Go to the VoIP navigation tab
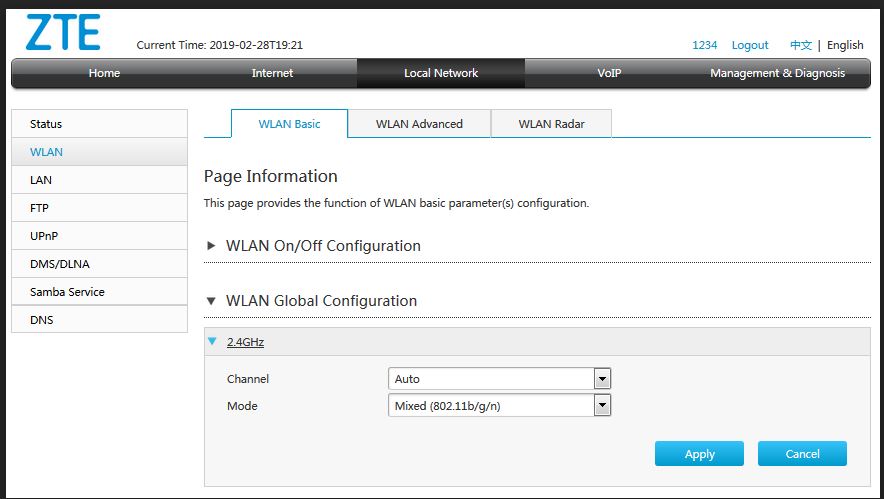This screenshot has width=884, height=499. pos(609,73)
